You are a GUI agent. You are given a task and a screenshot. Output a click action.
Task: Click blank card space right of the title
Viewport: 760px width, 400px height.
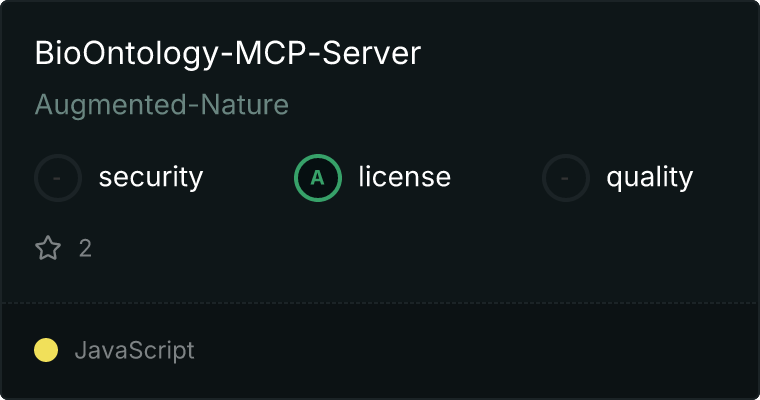point(582,53)
